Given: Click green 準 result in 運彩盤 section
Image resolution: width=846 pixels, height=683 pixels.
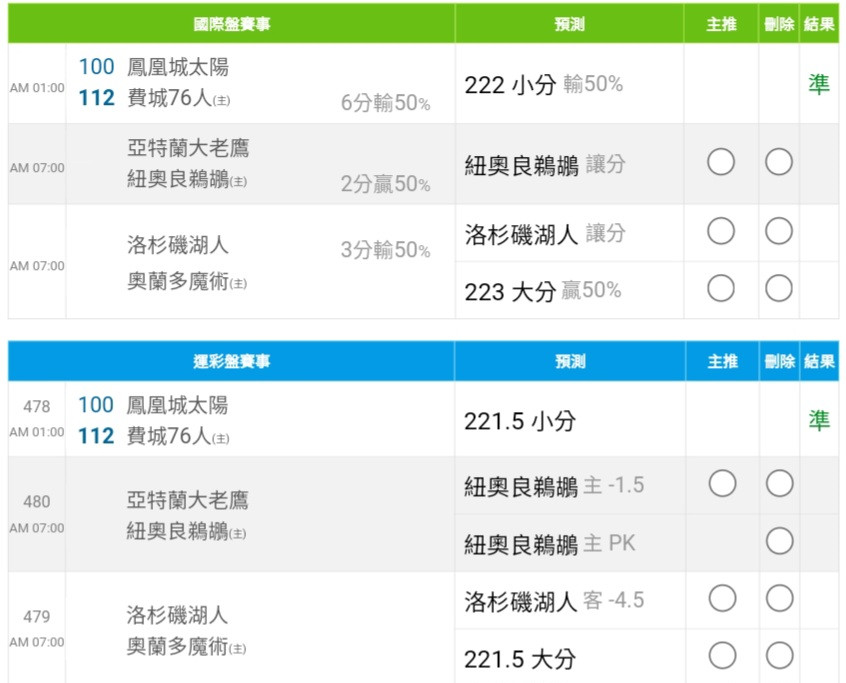Looking at the screenshot, I should [x=819, y=421].
